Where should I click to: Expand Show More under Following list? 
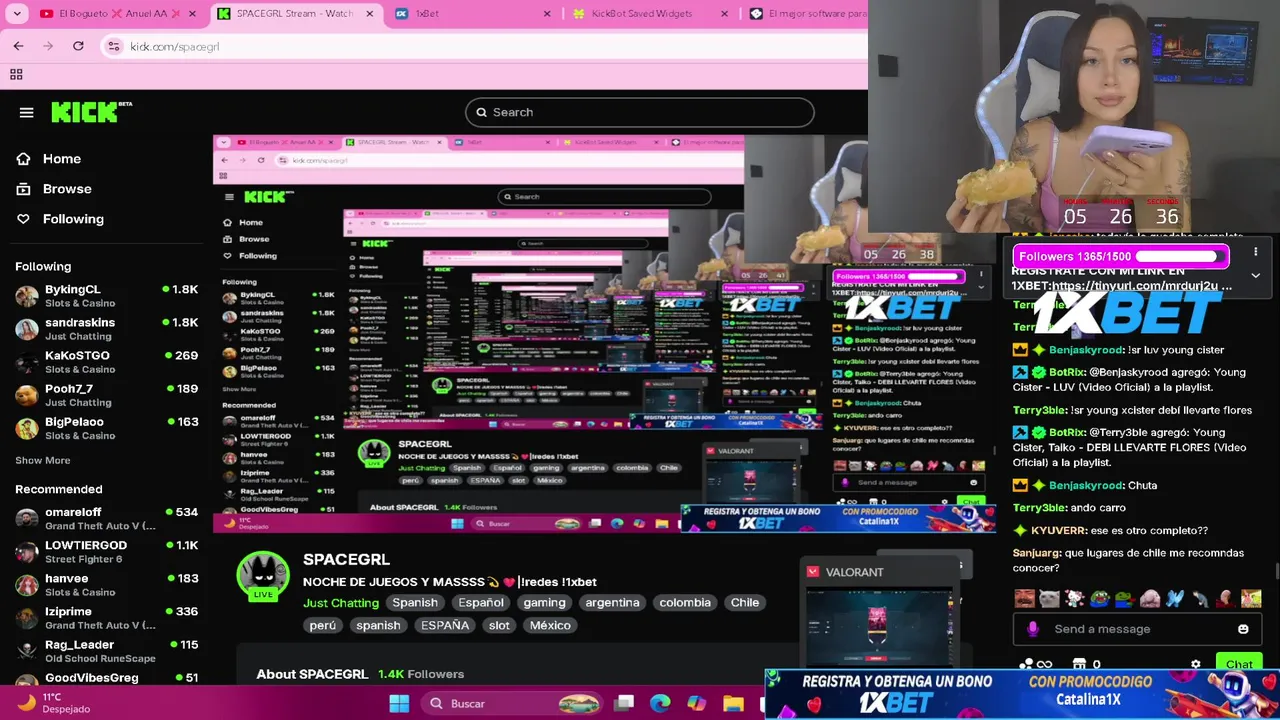point(42,460)
